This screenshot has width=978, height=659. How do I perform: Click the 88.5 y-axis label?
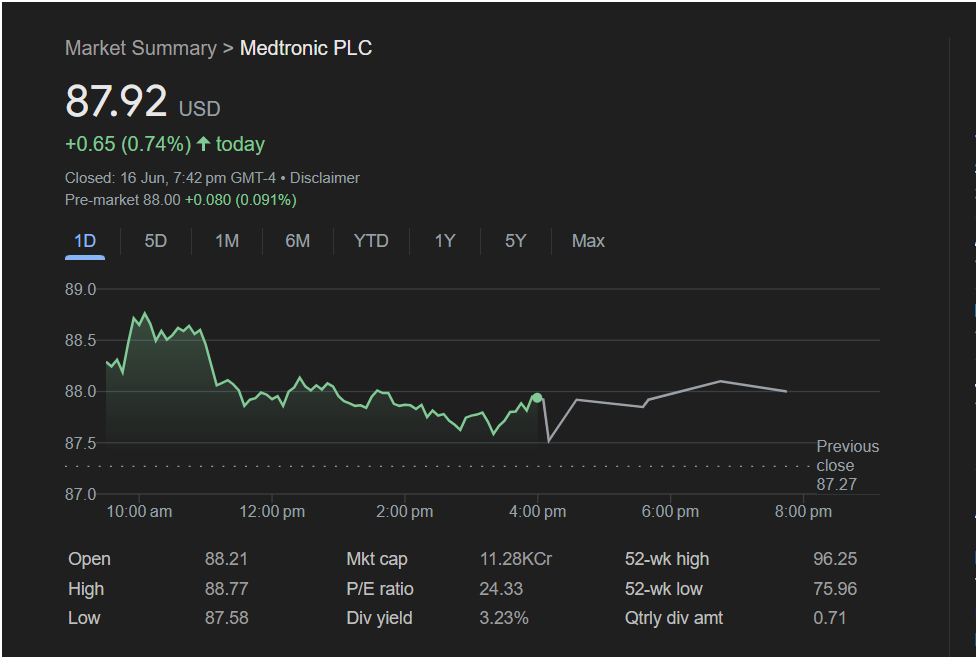point(80,341)
